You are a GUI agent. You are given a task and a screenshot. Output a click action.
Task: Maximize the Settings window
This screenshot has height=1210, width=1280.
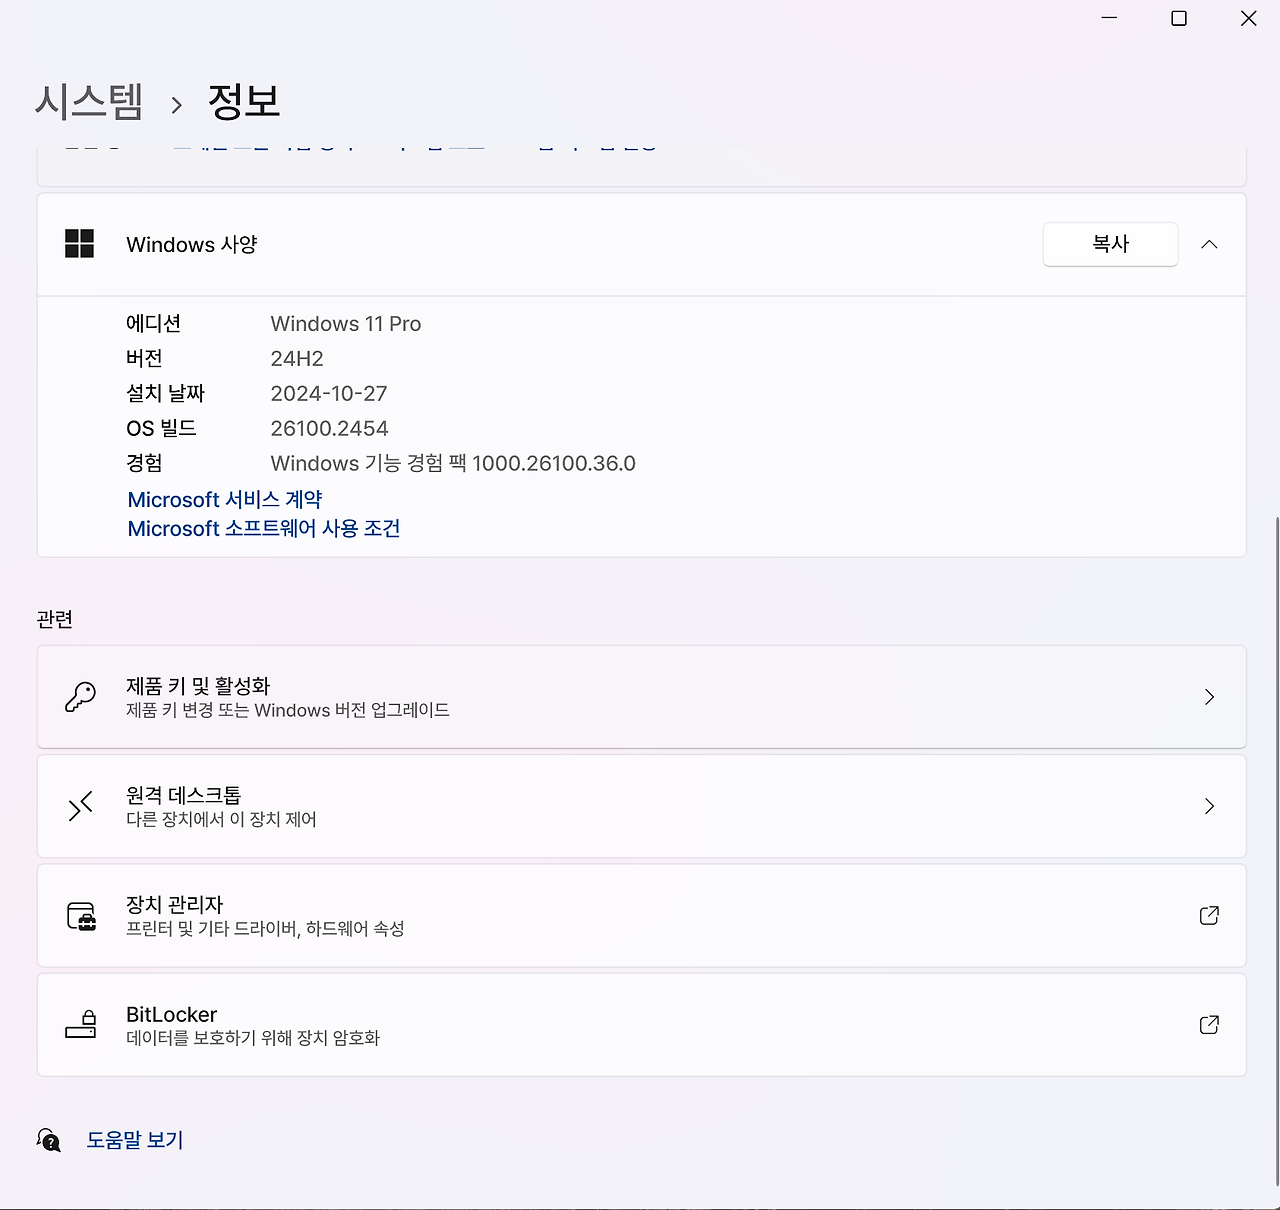click(1179, 19)
